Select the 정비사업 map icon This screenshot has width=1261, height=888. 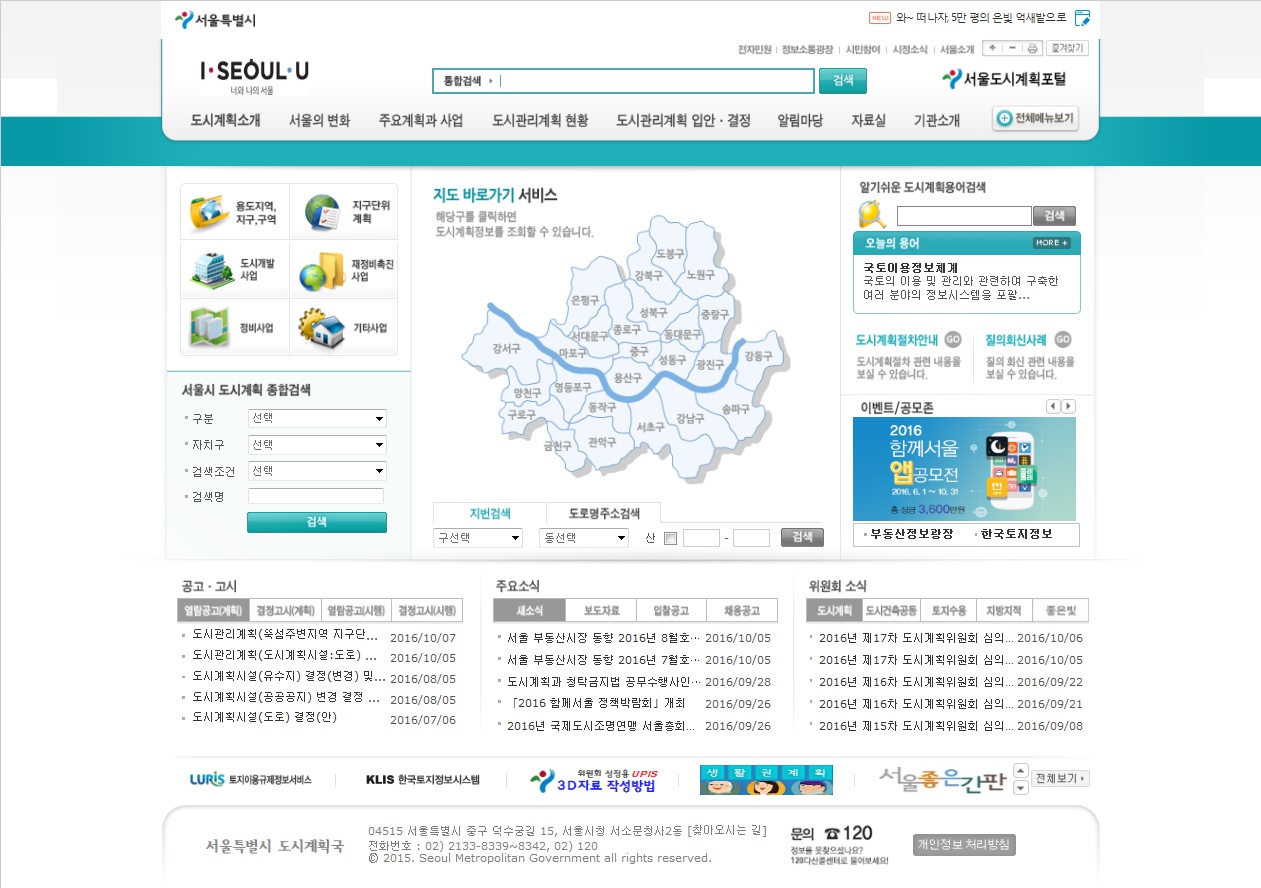pos(210,327)
